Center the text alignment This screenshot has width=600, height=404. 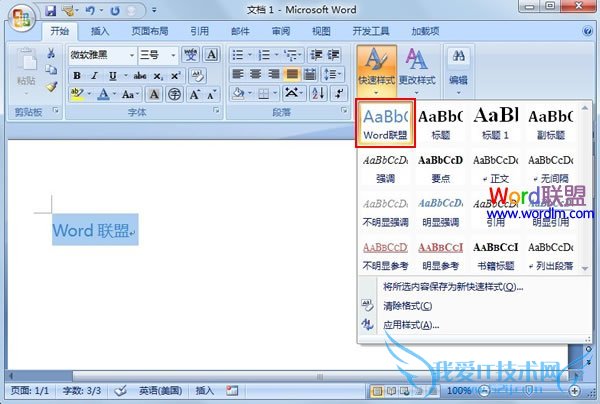[x=256, y=74]
